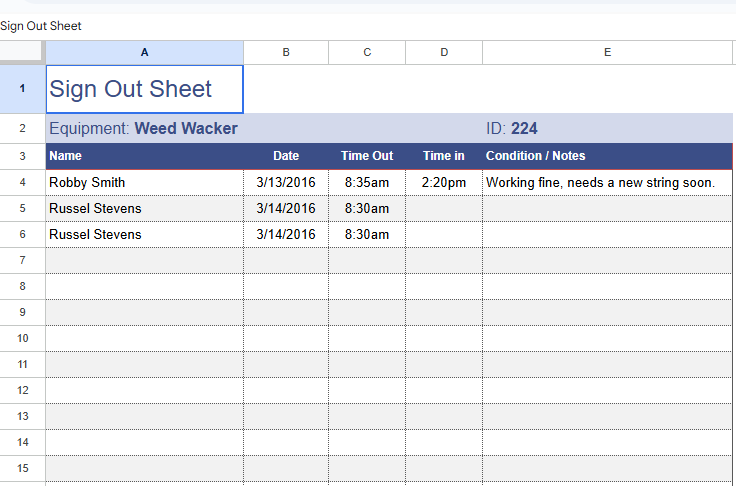
Task: Click row 7 header
Action: [22, 260]
